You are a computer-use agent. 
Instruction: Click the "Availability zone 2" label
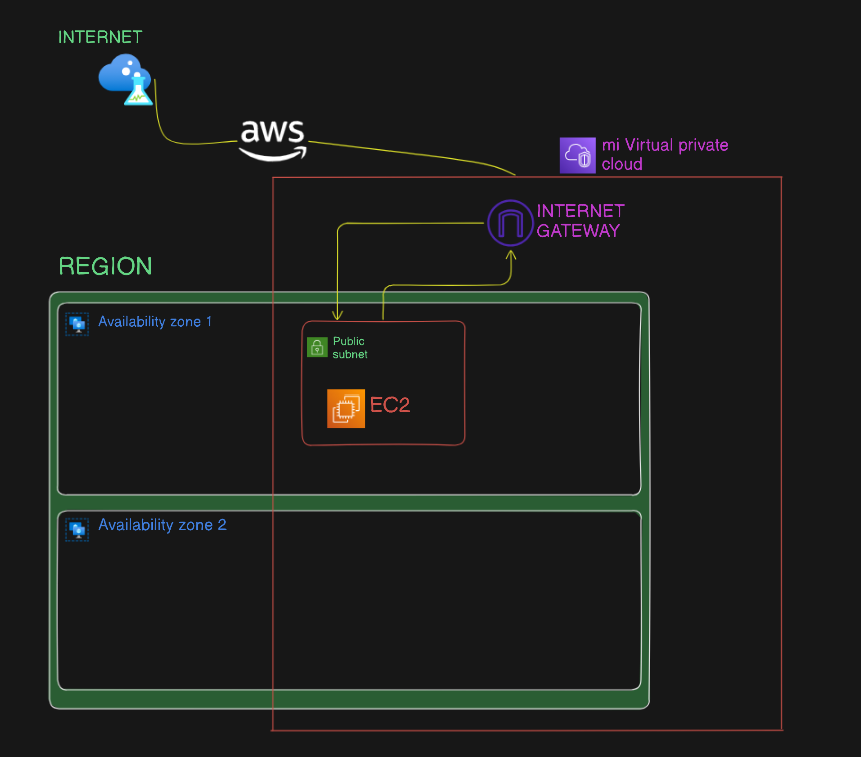[x=163, y=525]
